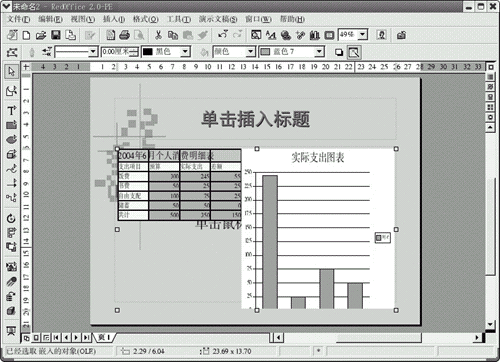The image size is (500, 362).
Task: Open the 格式 (Format) menu
Action: (x=146, y=19)
